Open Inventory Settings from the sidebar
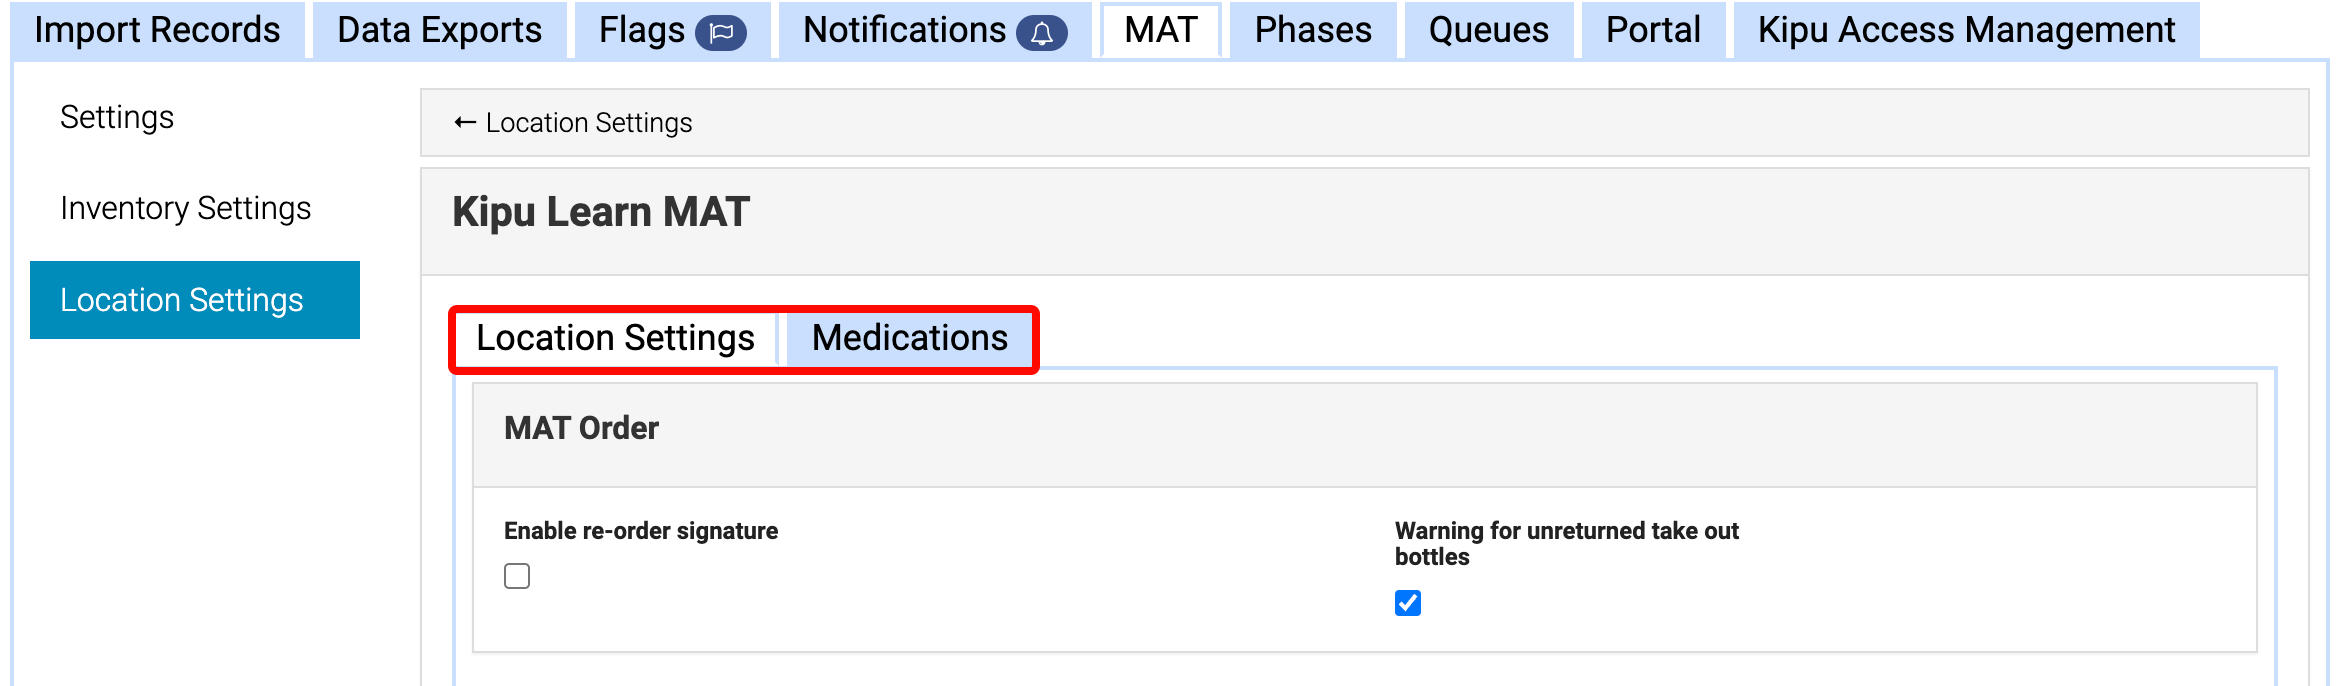 [184, 208]
